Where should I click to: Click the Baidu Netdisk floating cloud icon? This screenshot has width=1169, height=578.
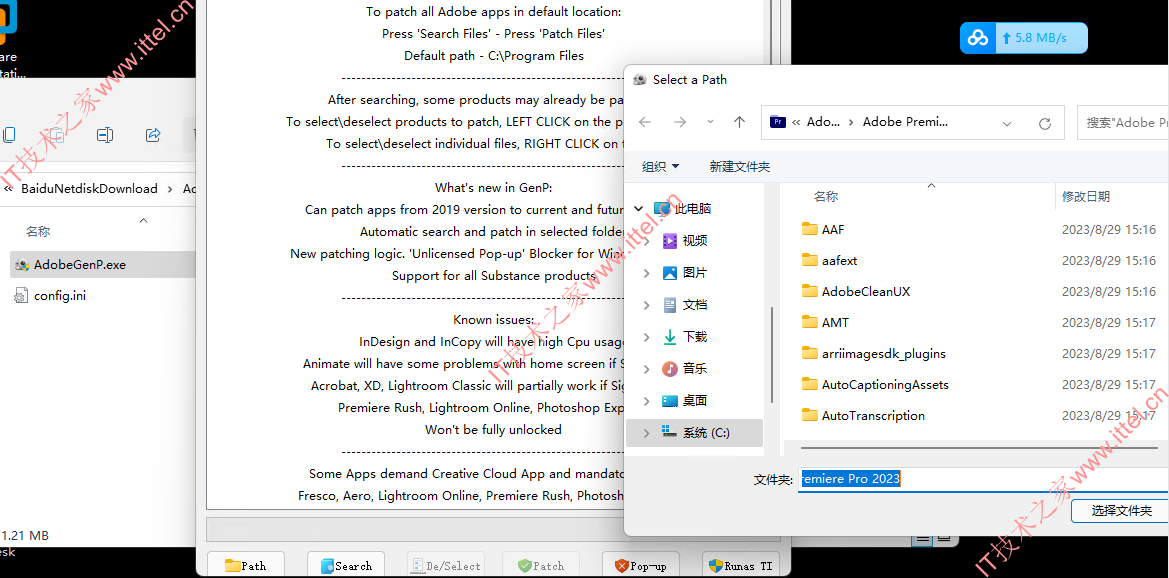point(977,37)
